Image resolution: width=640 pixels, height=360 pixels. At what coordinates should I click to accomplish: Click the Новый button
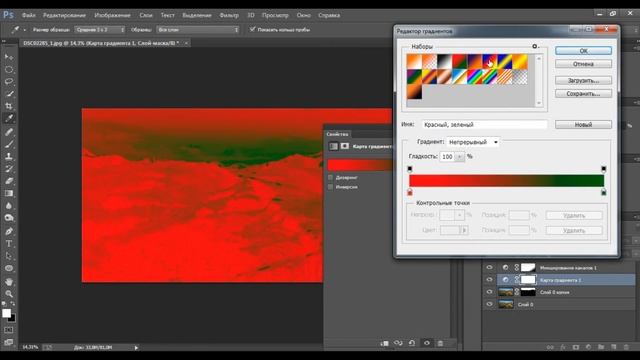(583, 125)
